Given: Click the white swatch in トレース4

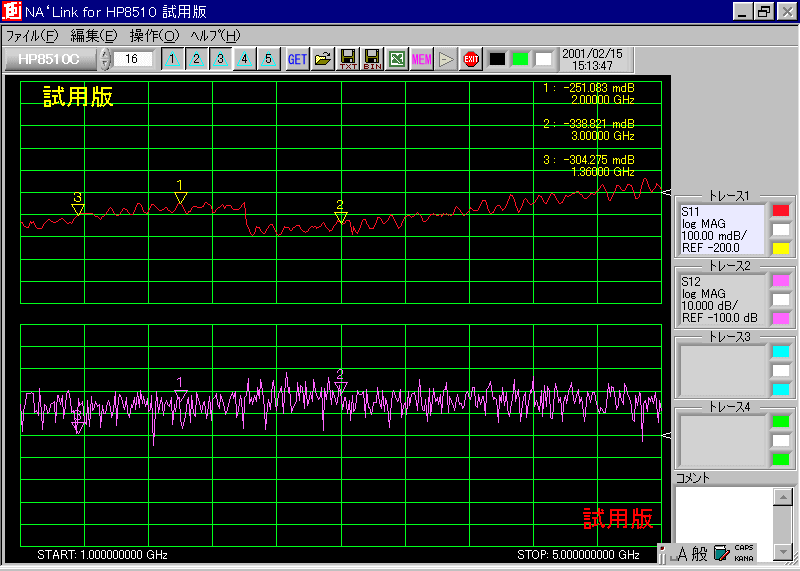Looking at the screenshot, I should pos(781,440).
